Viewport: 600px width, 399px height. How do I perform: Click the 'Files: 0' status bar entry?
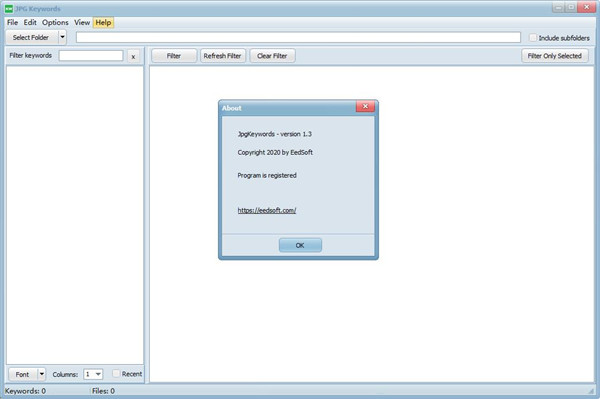pos(103,391)
